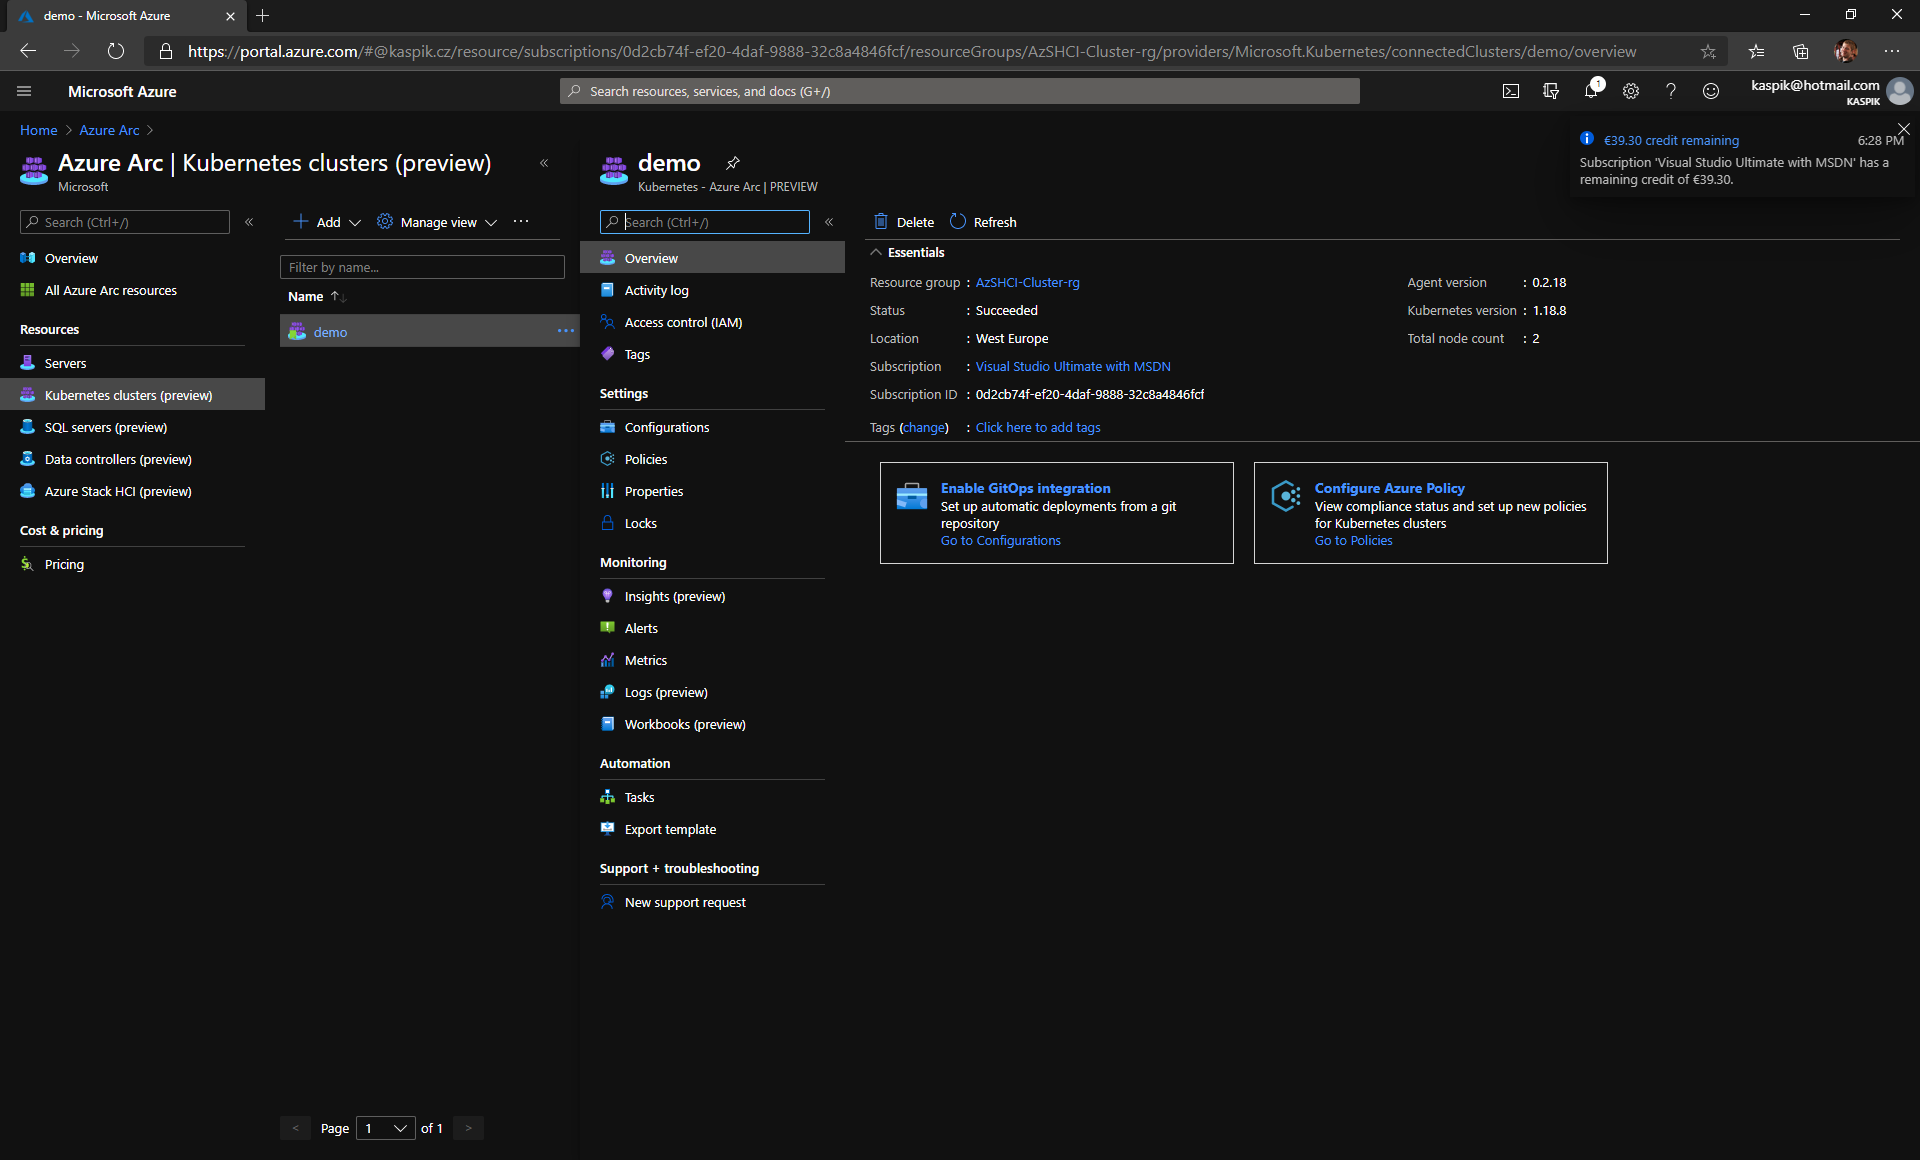Viewport: 1920px width, 1160px height.
Task: Open Insights (preview) under Monitoring
Action: (x=674, y=595)
